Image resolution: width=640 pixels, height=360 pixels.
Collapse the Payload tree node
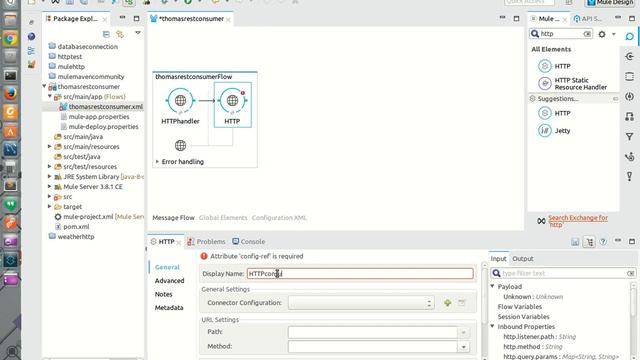(492, 286)
